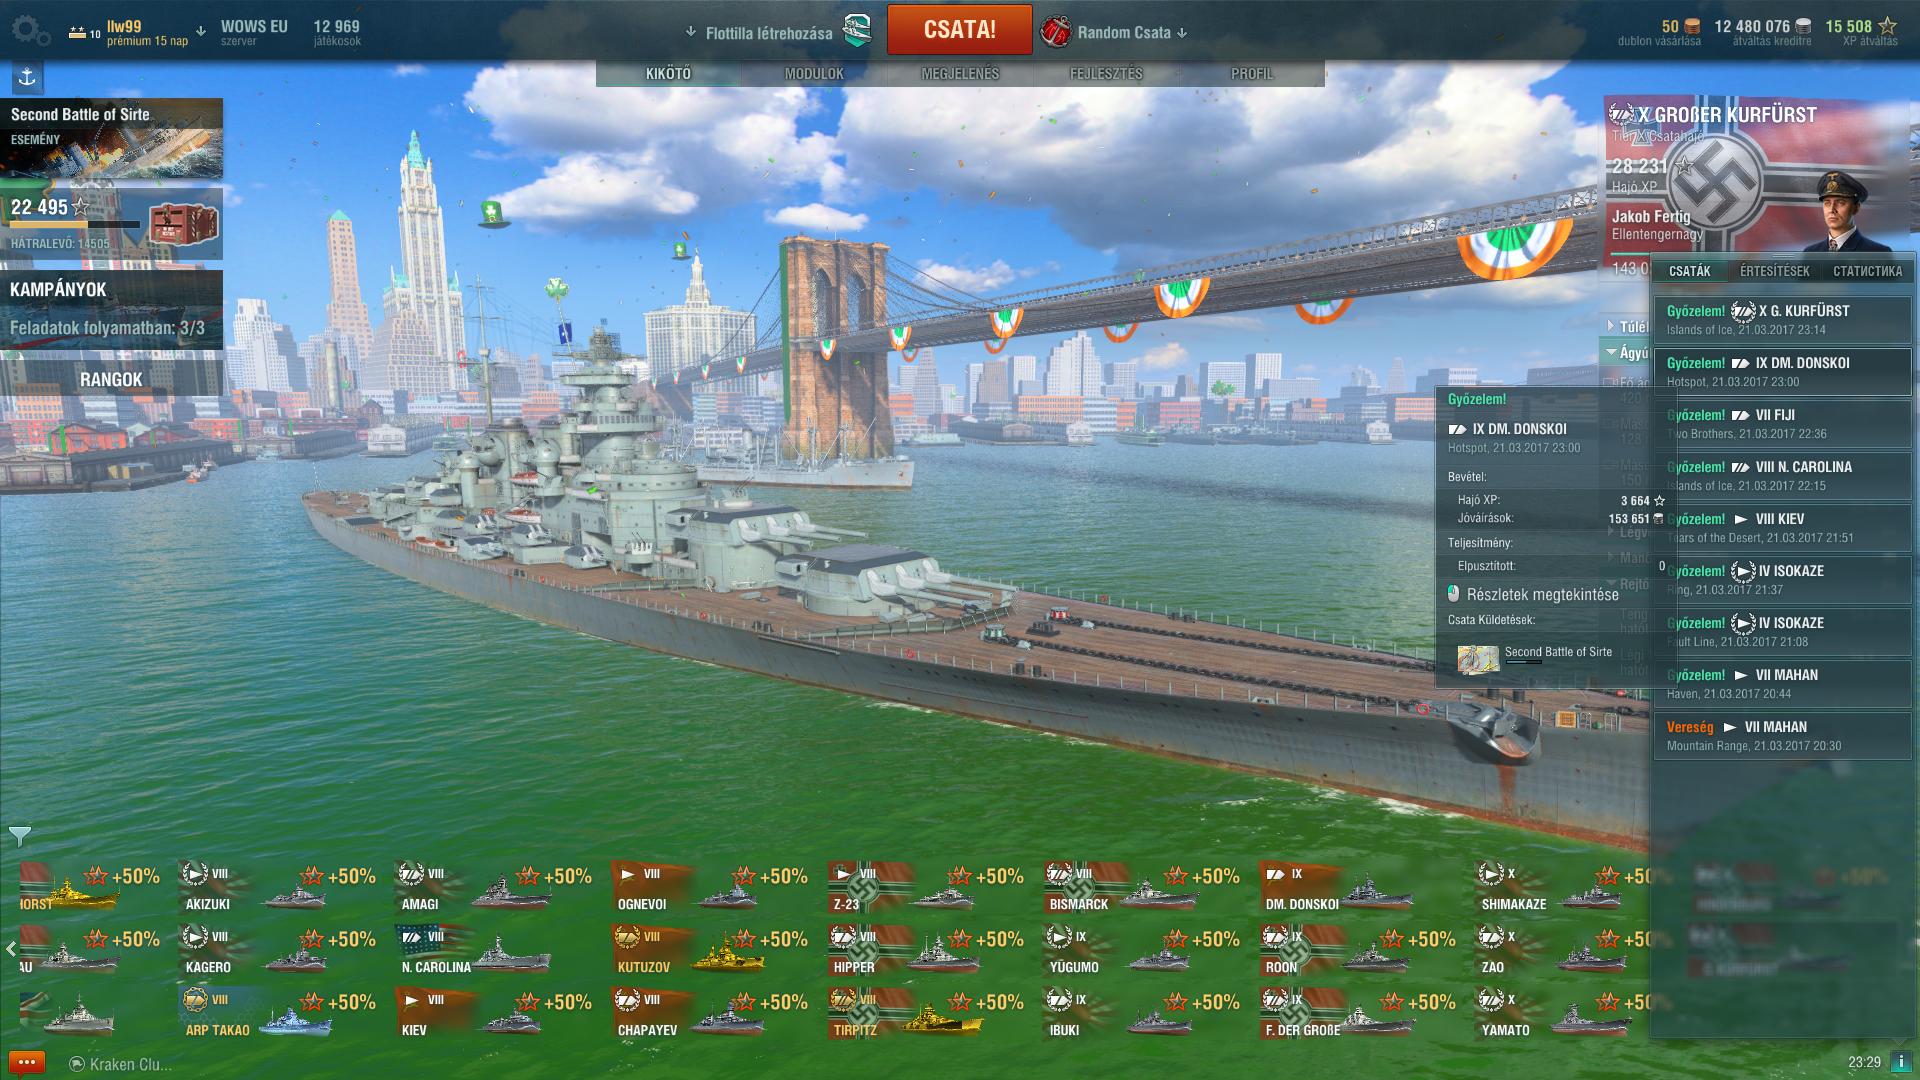Click the gold doubloons coin icon
Image resolution: width=1920 pixels, height=1080 pixels.
[1692, 26]
